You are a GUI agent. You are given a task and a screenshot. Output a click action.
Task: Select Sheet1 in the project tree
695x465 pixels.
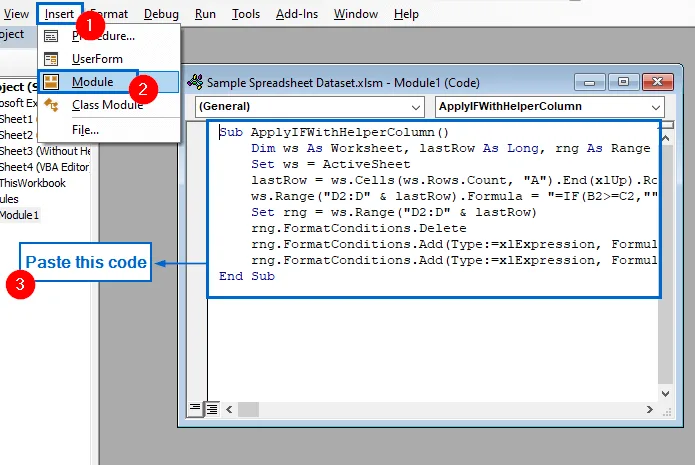click(x=17, y=119)
